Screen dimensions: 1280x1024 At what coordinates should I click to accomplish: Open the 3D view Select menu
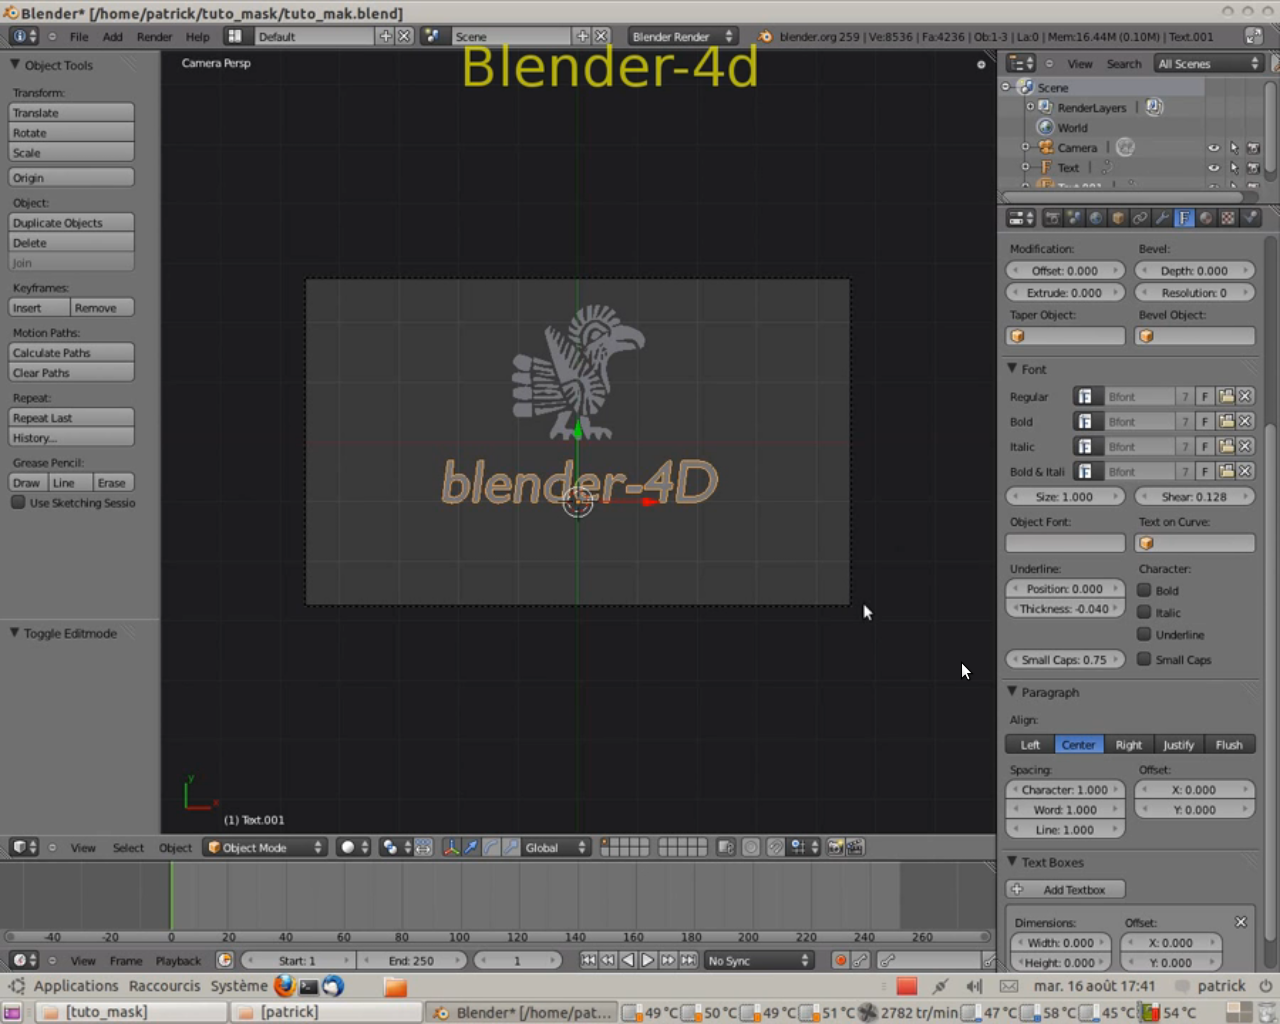[x=128, y=847]
